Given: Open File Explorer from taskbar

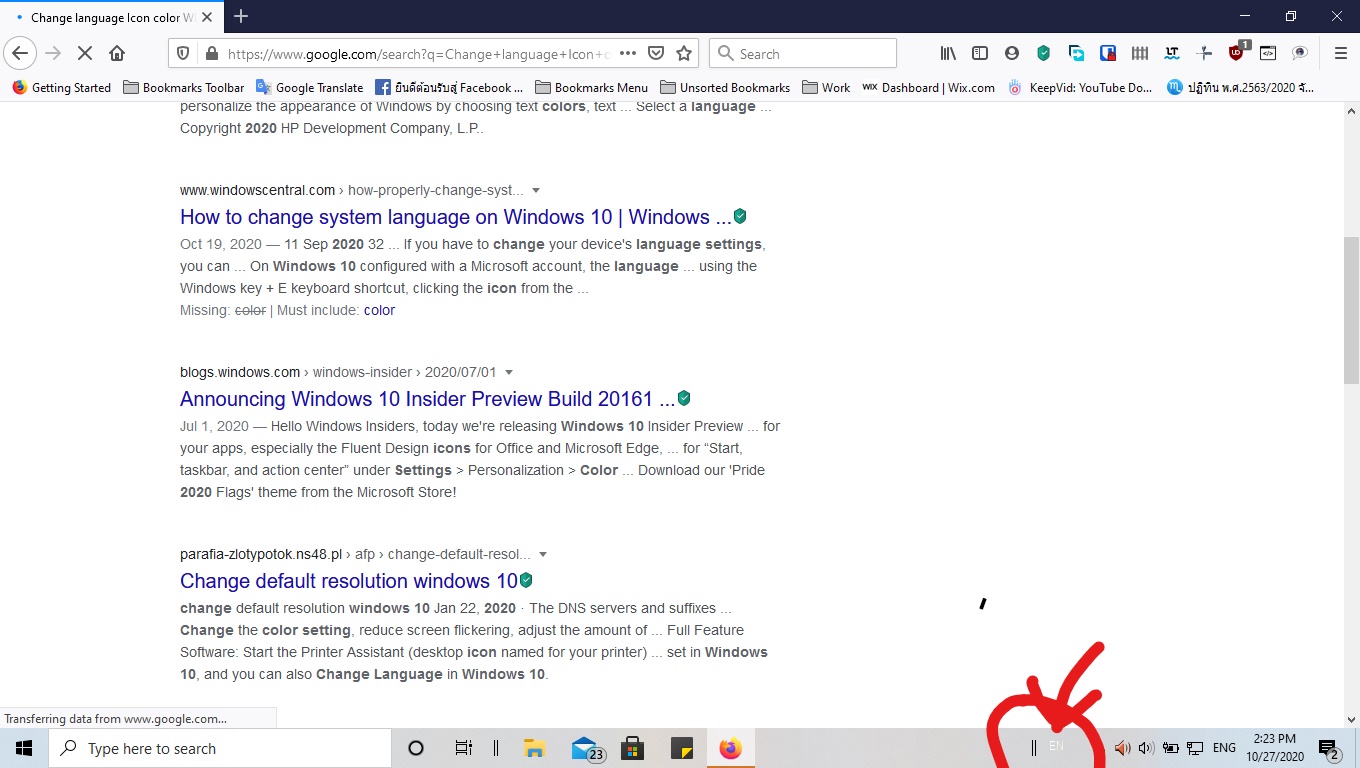Looking at the screenshot, I should [534, 748].
